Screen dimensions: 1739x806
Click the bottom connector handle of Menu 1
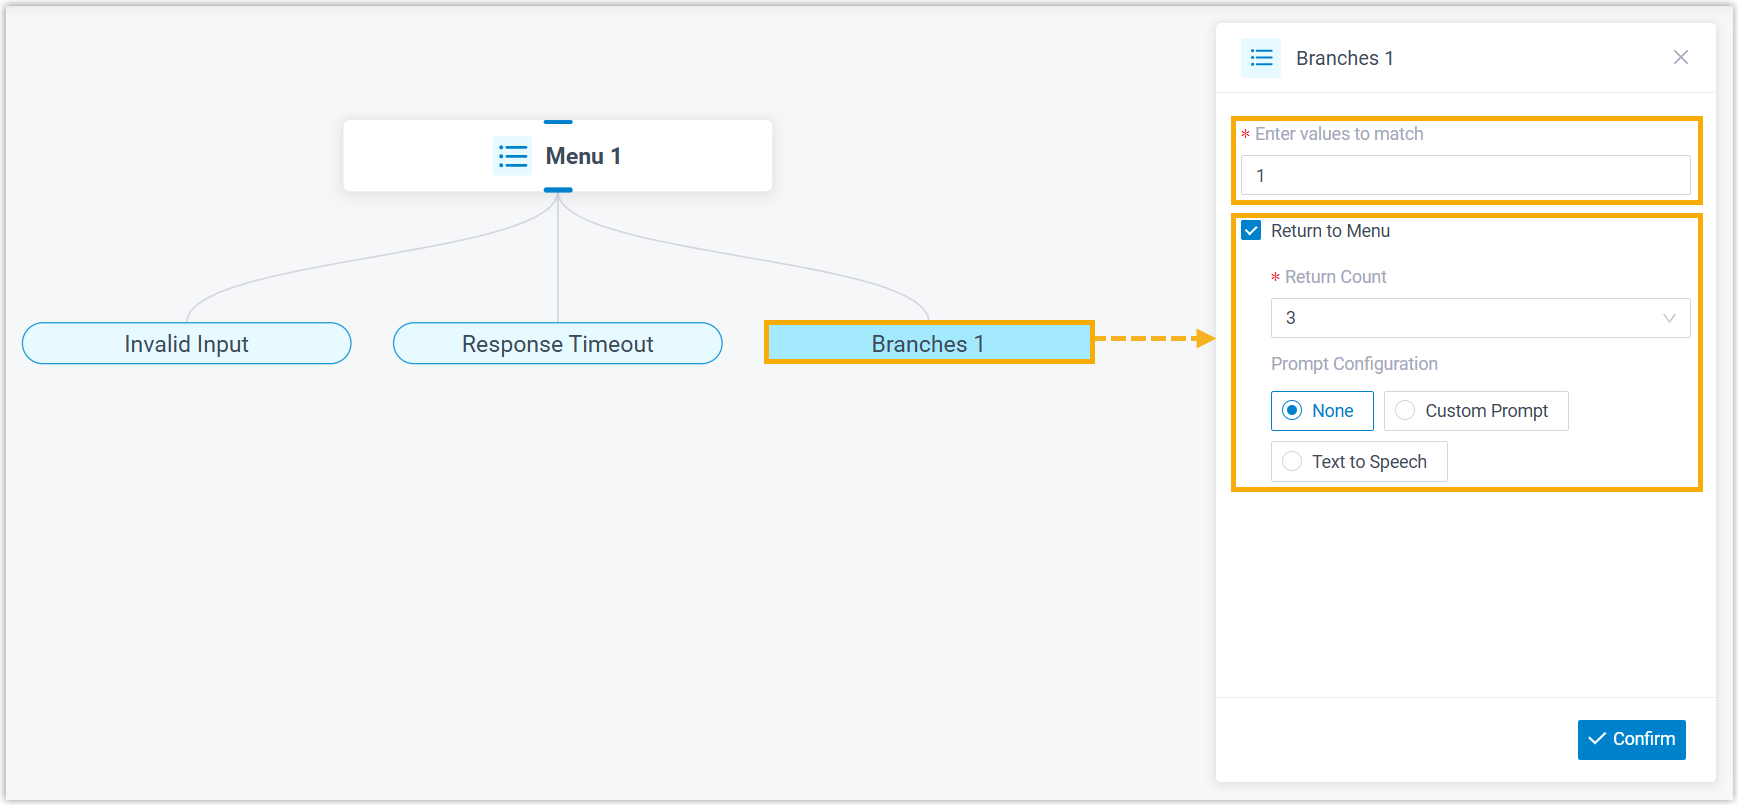tap(558, 189)
